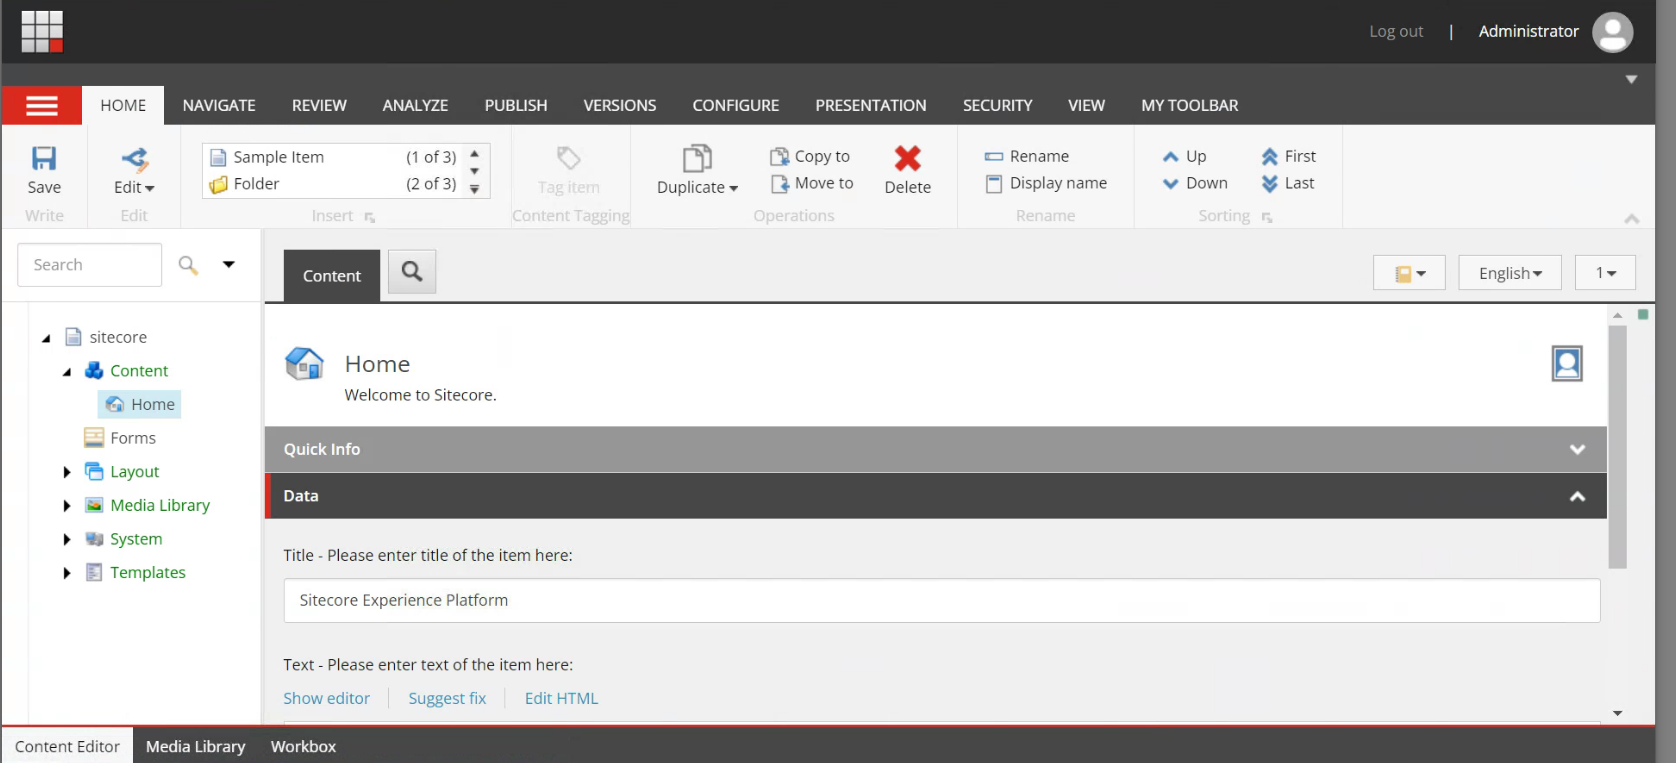
Task: Open the NAVIGATE ribbon tab
Action: (x=219, y=105)
